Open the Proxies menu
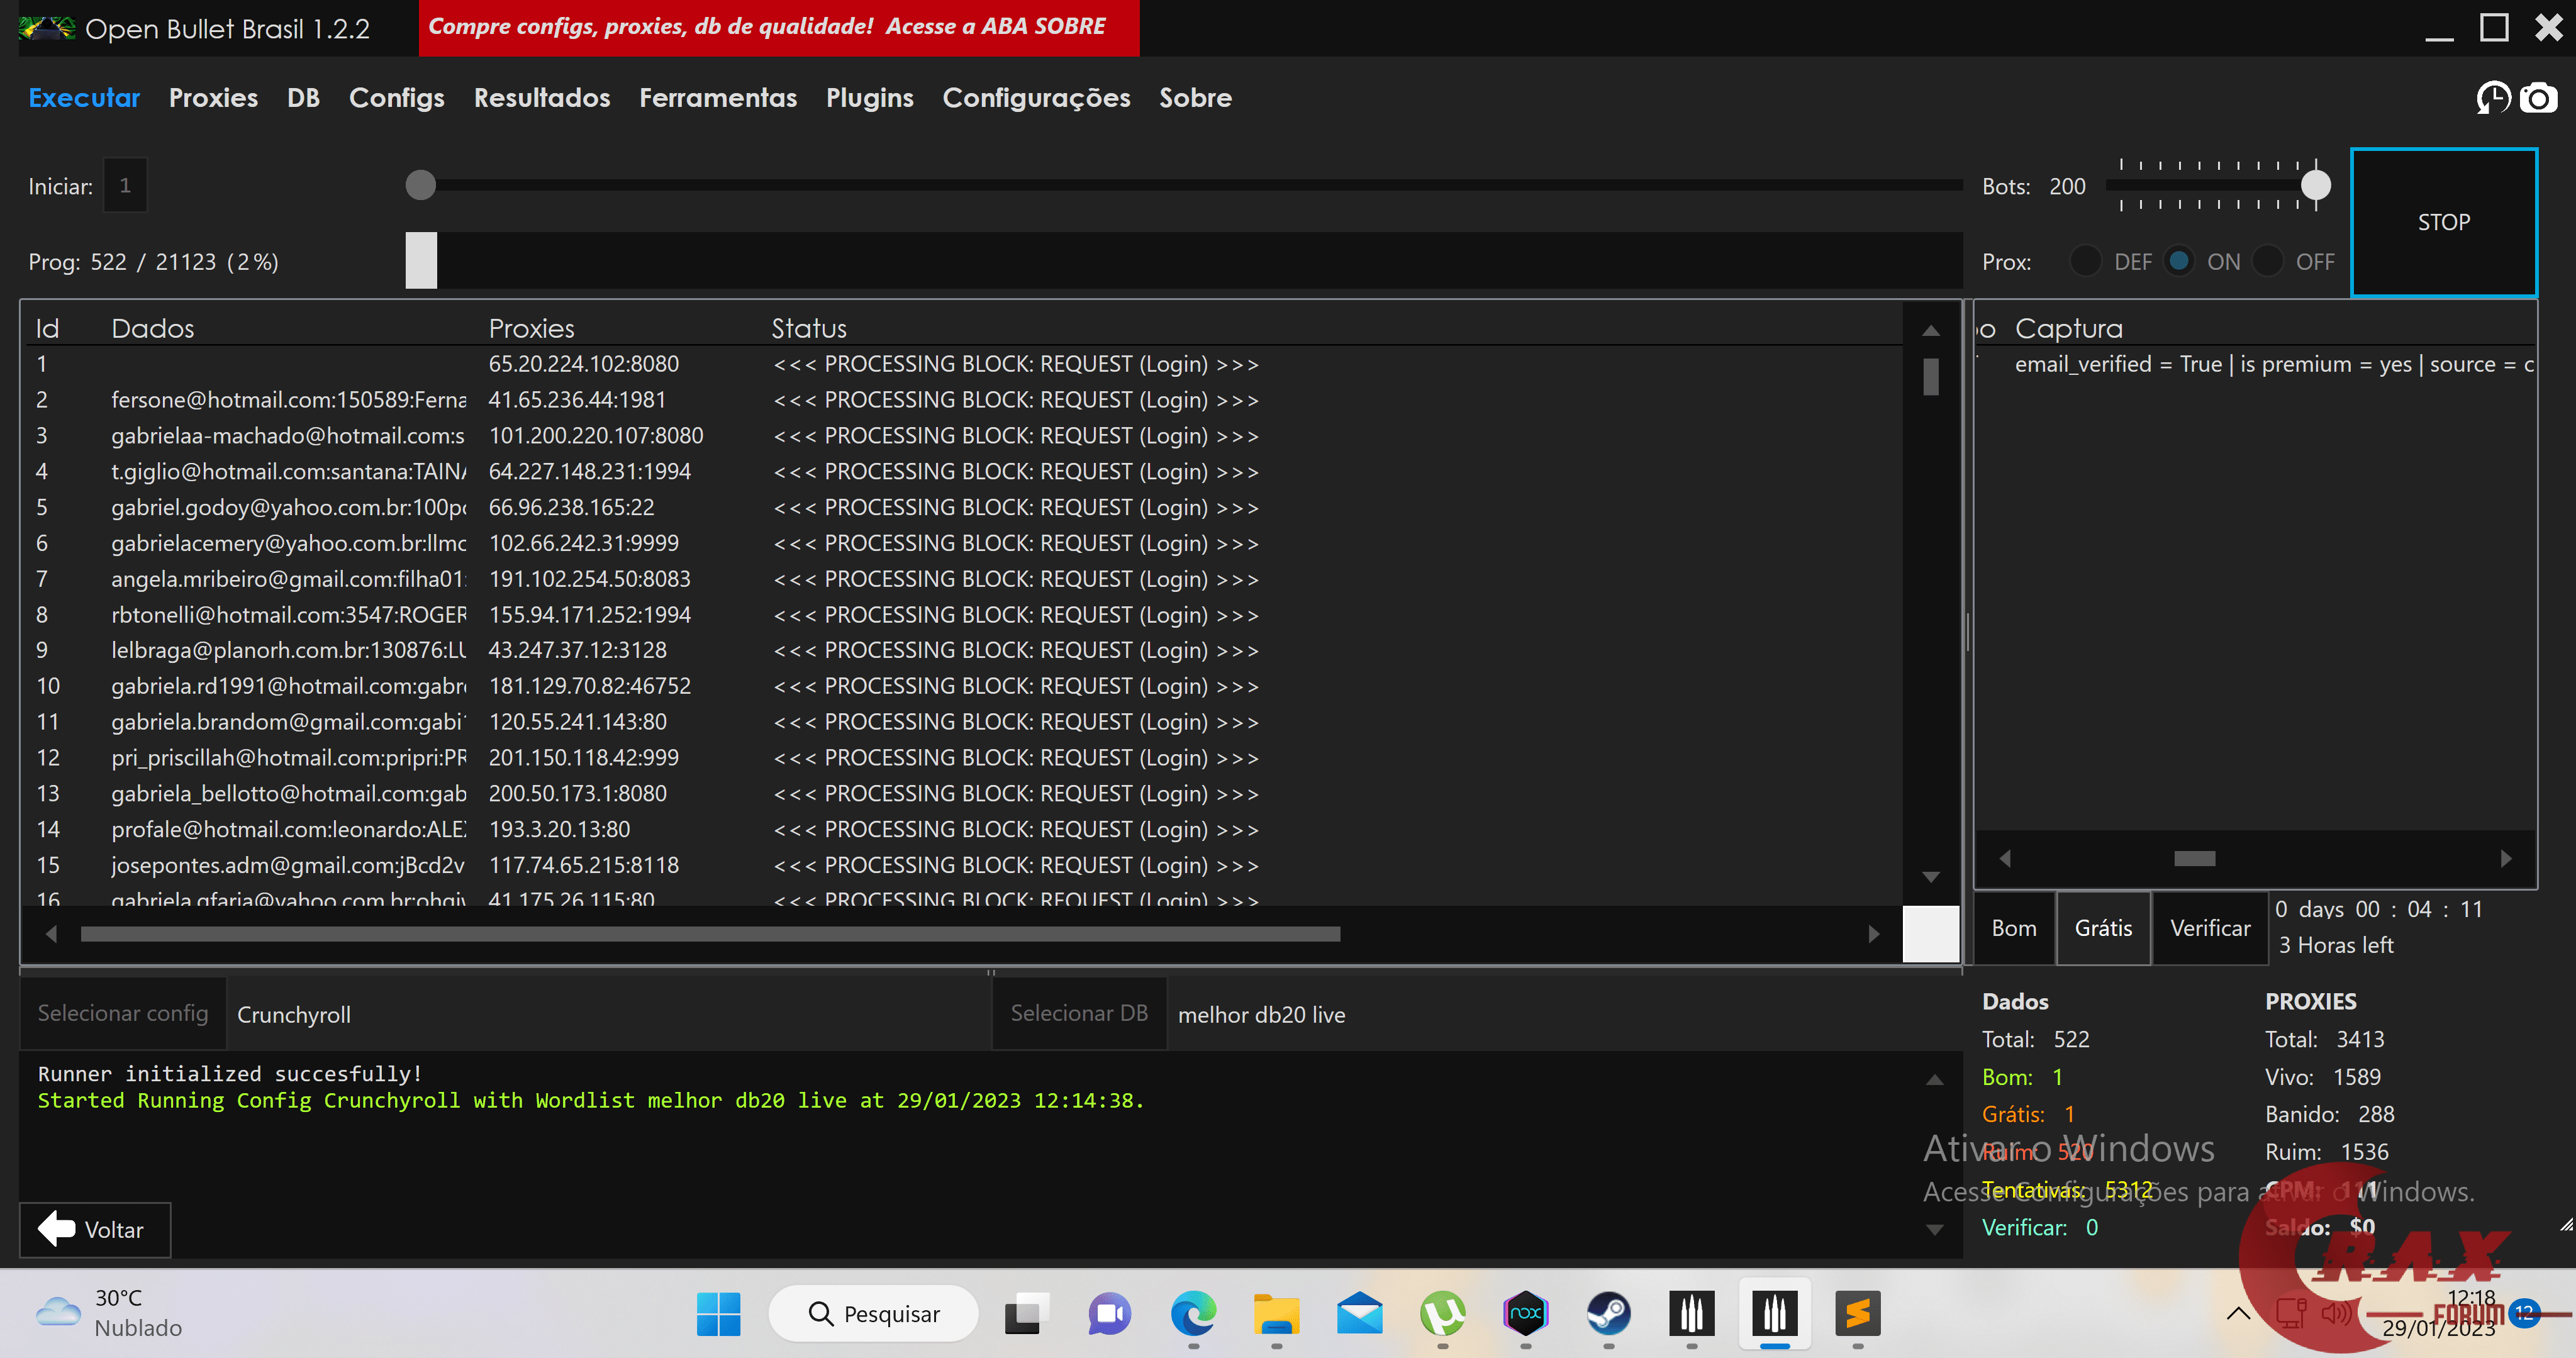This screenshot has width=2576, height=1358. click(x=213, y=98)
